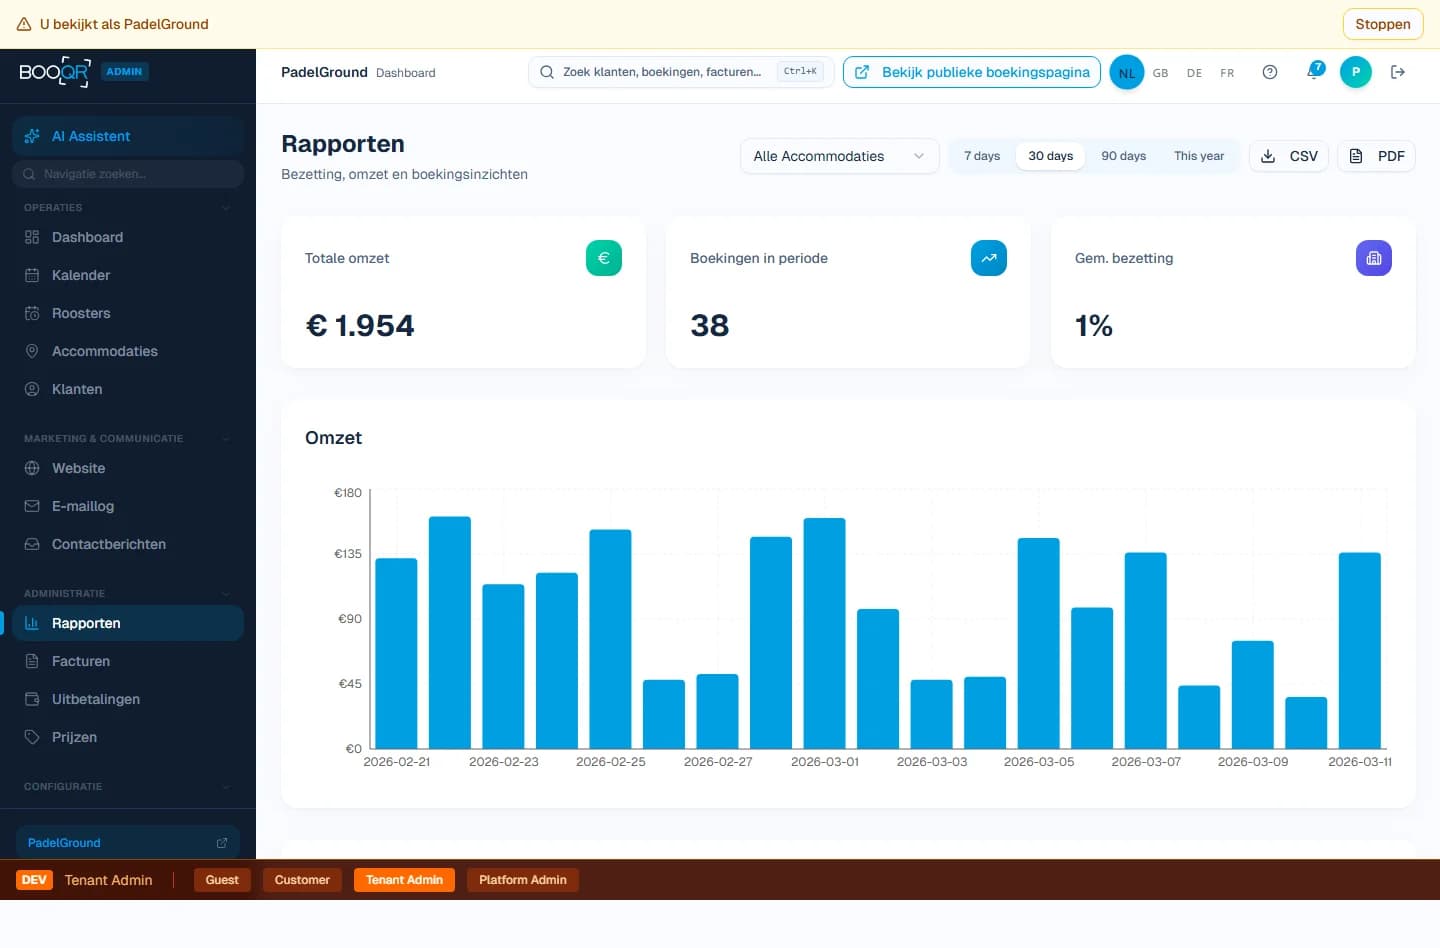Click the notifications bell with 7 alerts
The height and width of the screenshot is (948, 1440).
[x=1313, y=72]
